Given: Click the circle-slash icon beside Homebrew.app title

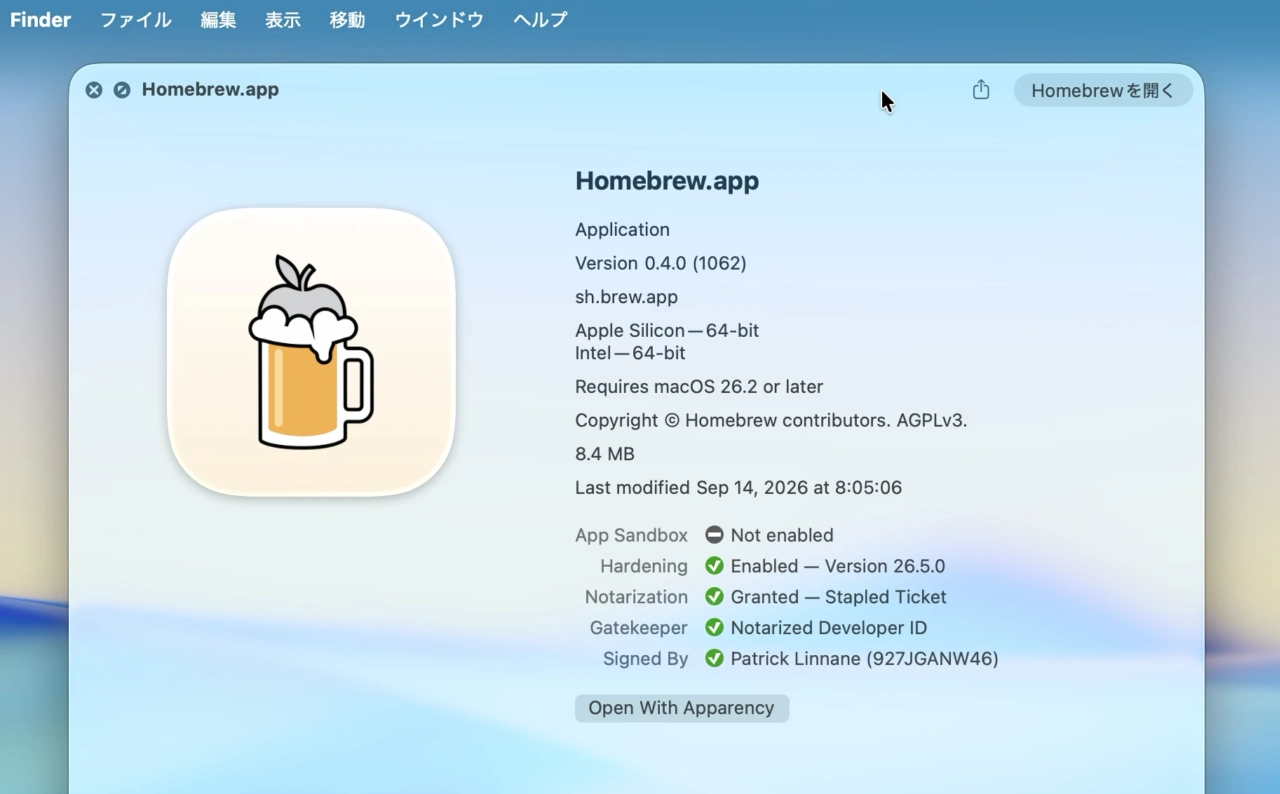Looking at the screenshot, I should click(122, 90).
